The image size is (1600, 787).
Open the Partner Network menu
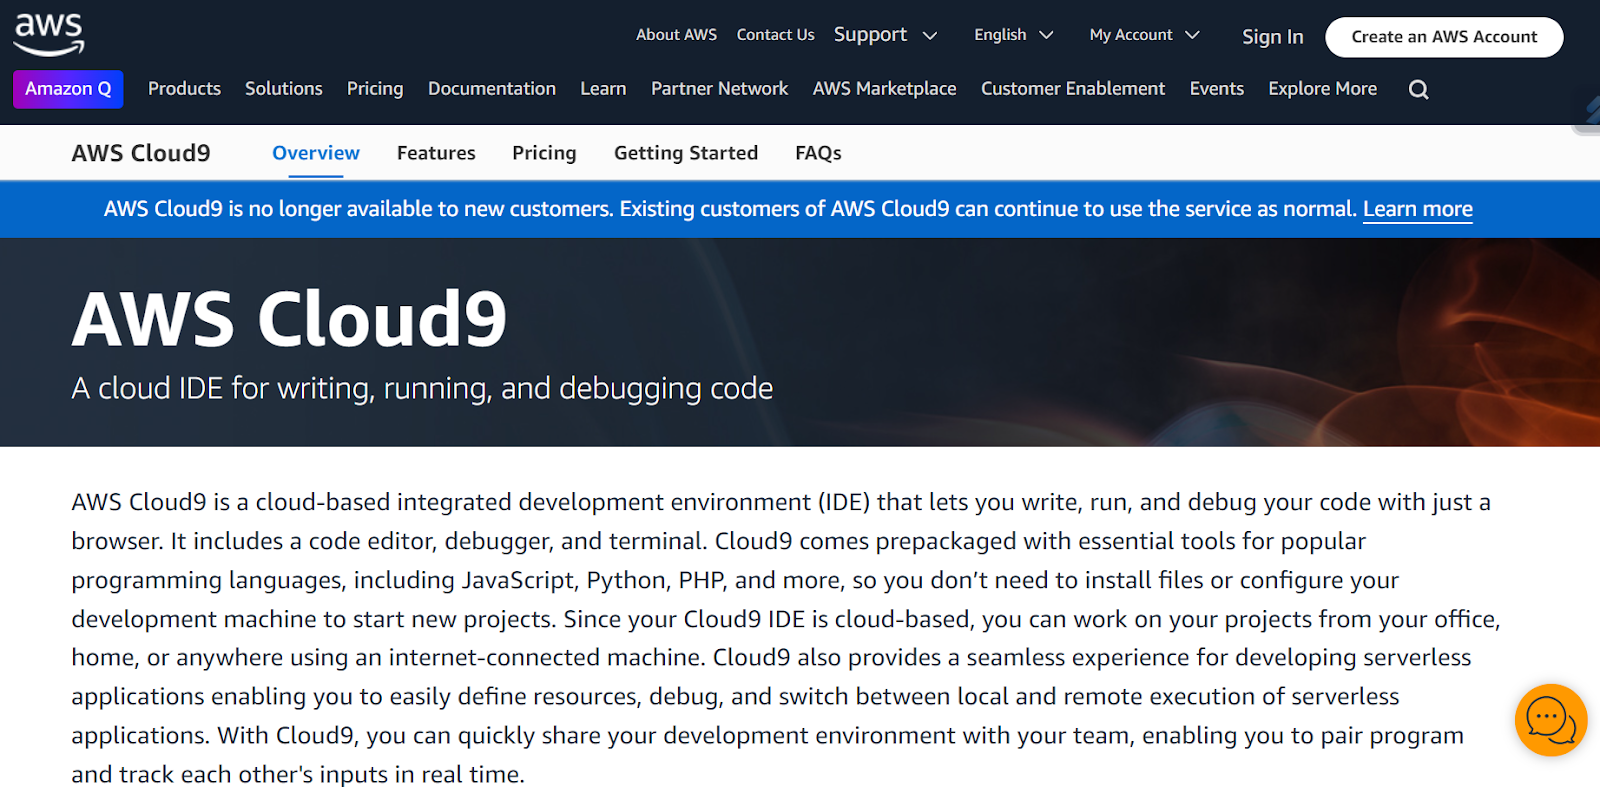720,89
